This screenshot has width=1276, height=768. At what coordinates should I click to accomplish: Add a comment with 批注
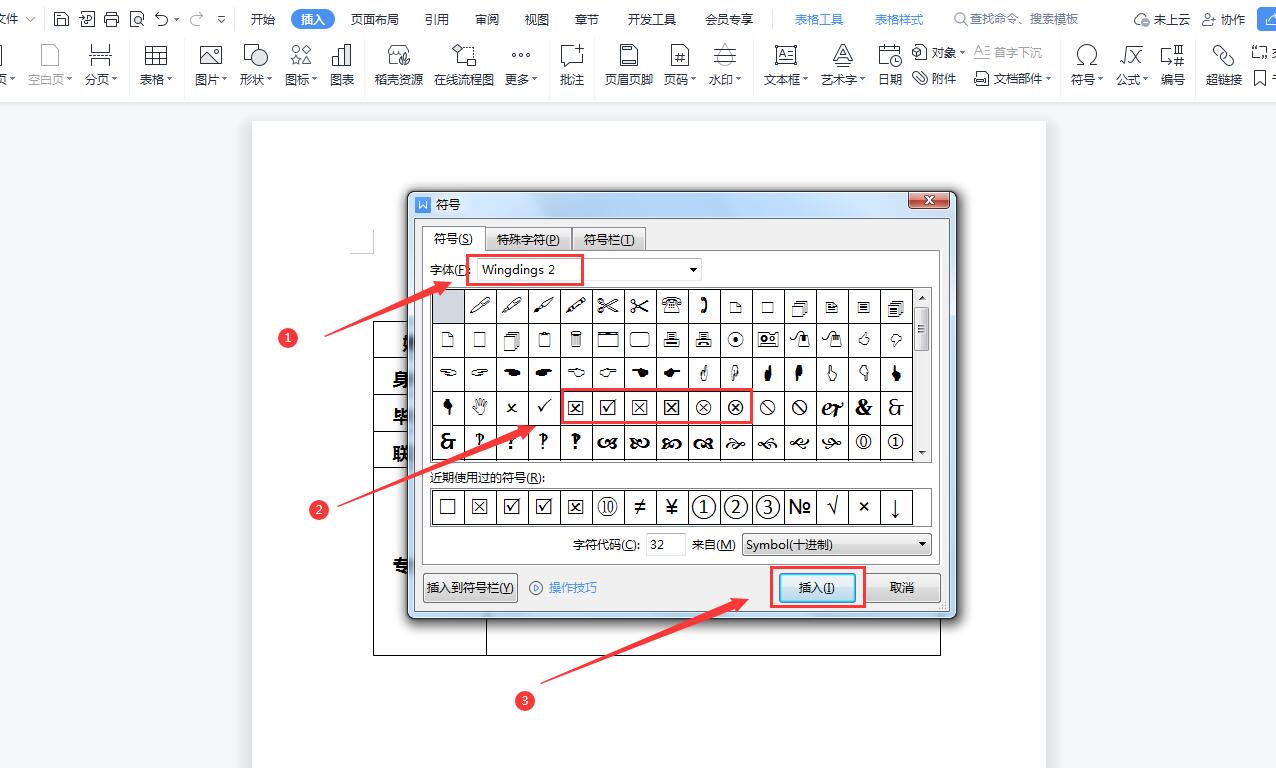[572, 66]
